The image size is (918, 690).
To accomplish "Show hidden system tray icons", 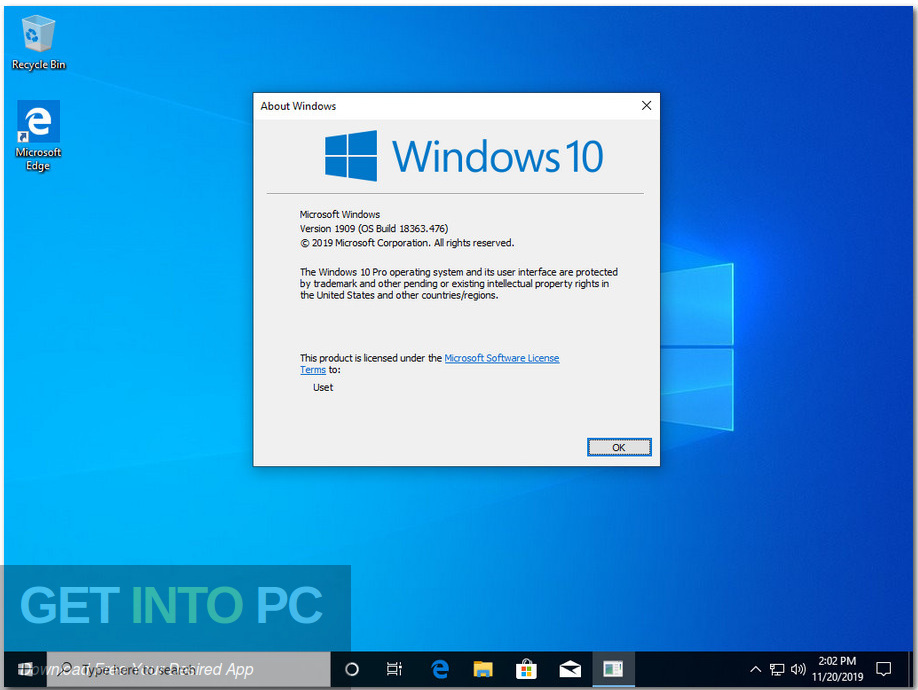I will 755,669.
